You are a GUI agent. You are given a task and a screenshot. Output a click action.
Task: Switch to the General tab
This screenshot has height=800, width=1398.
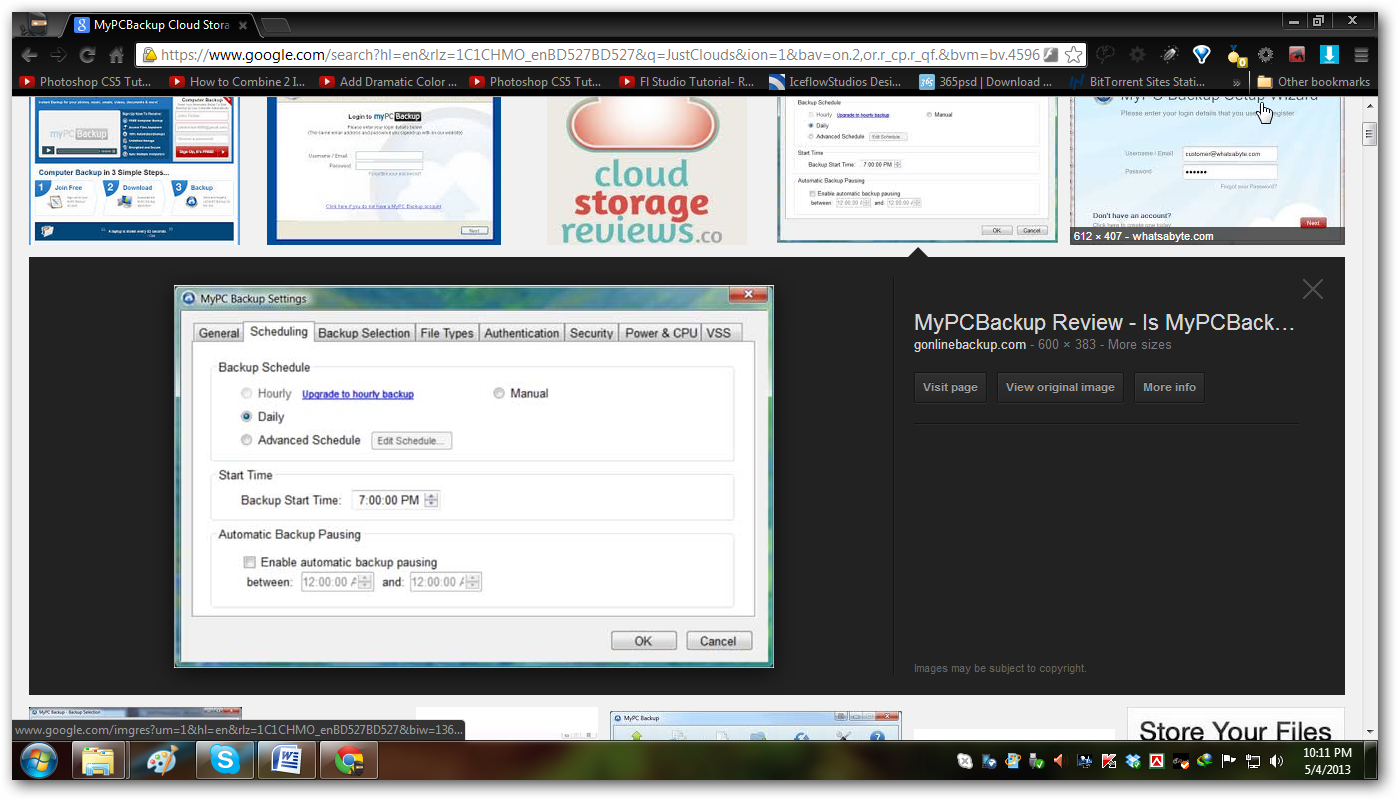coord(219,333)
